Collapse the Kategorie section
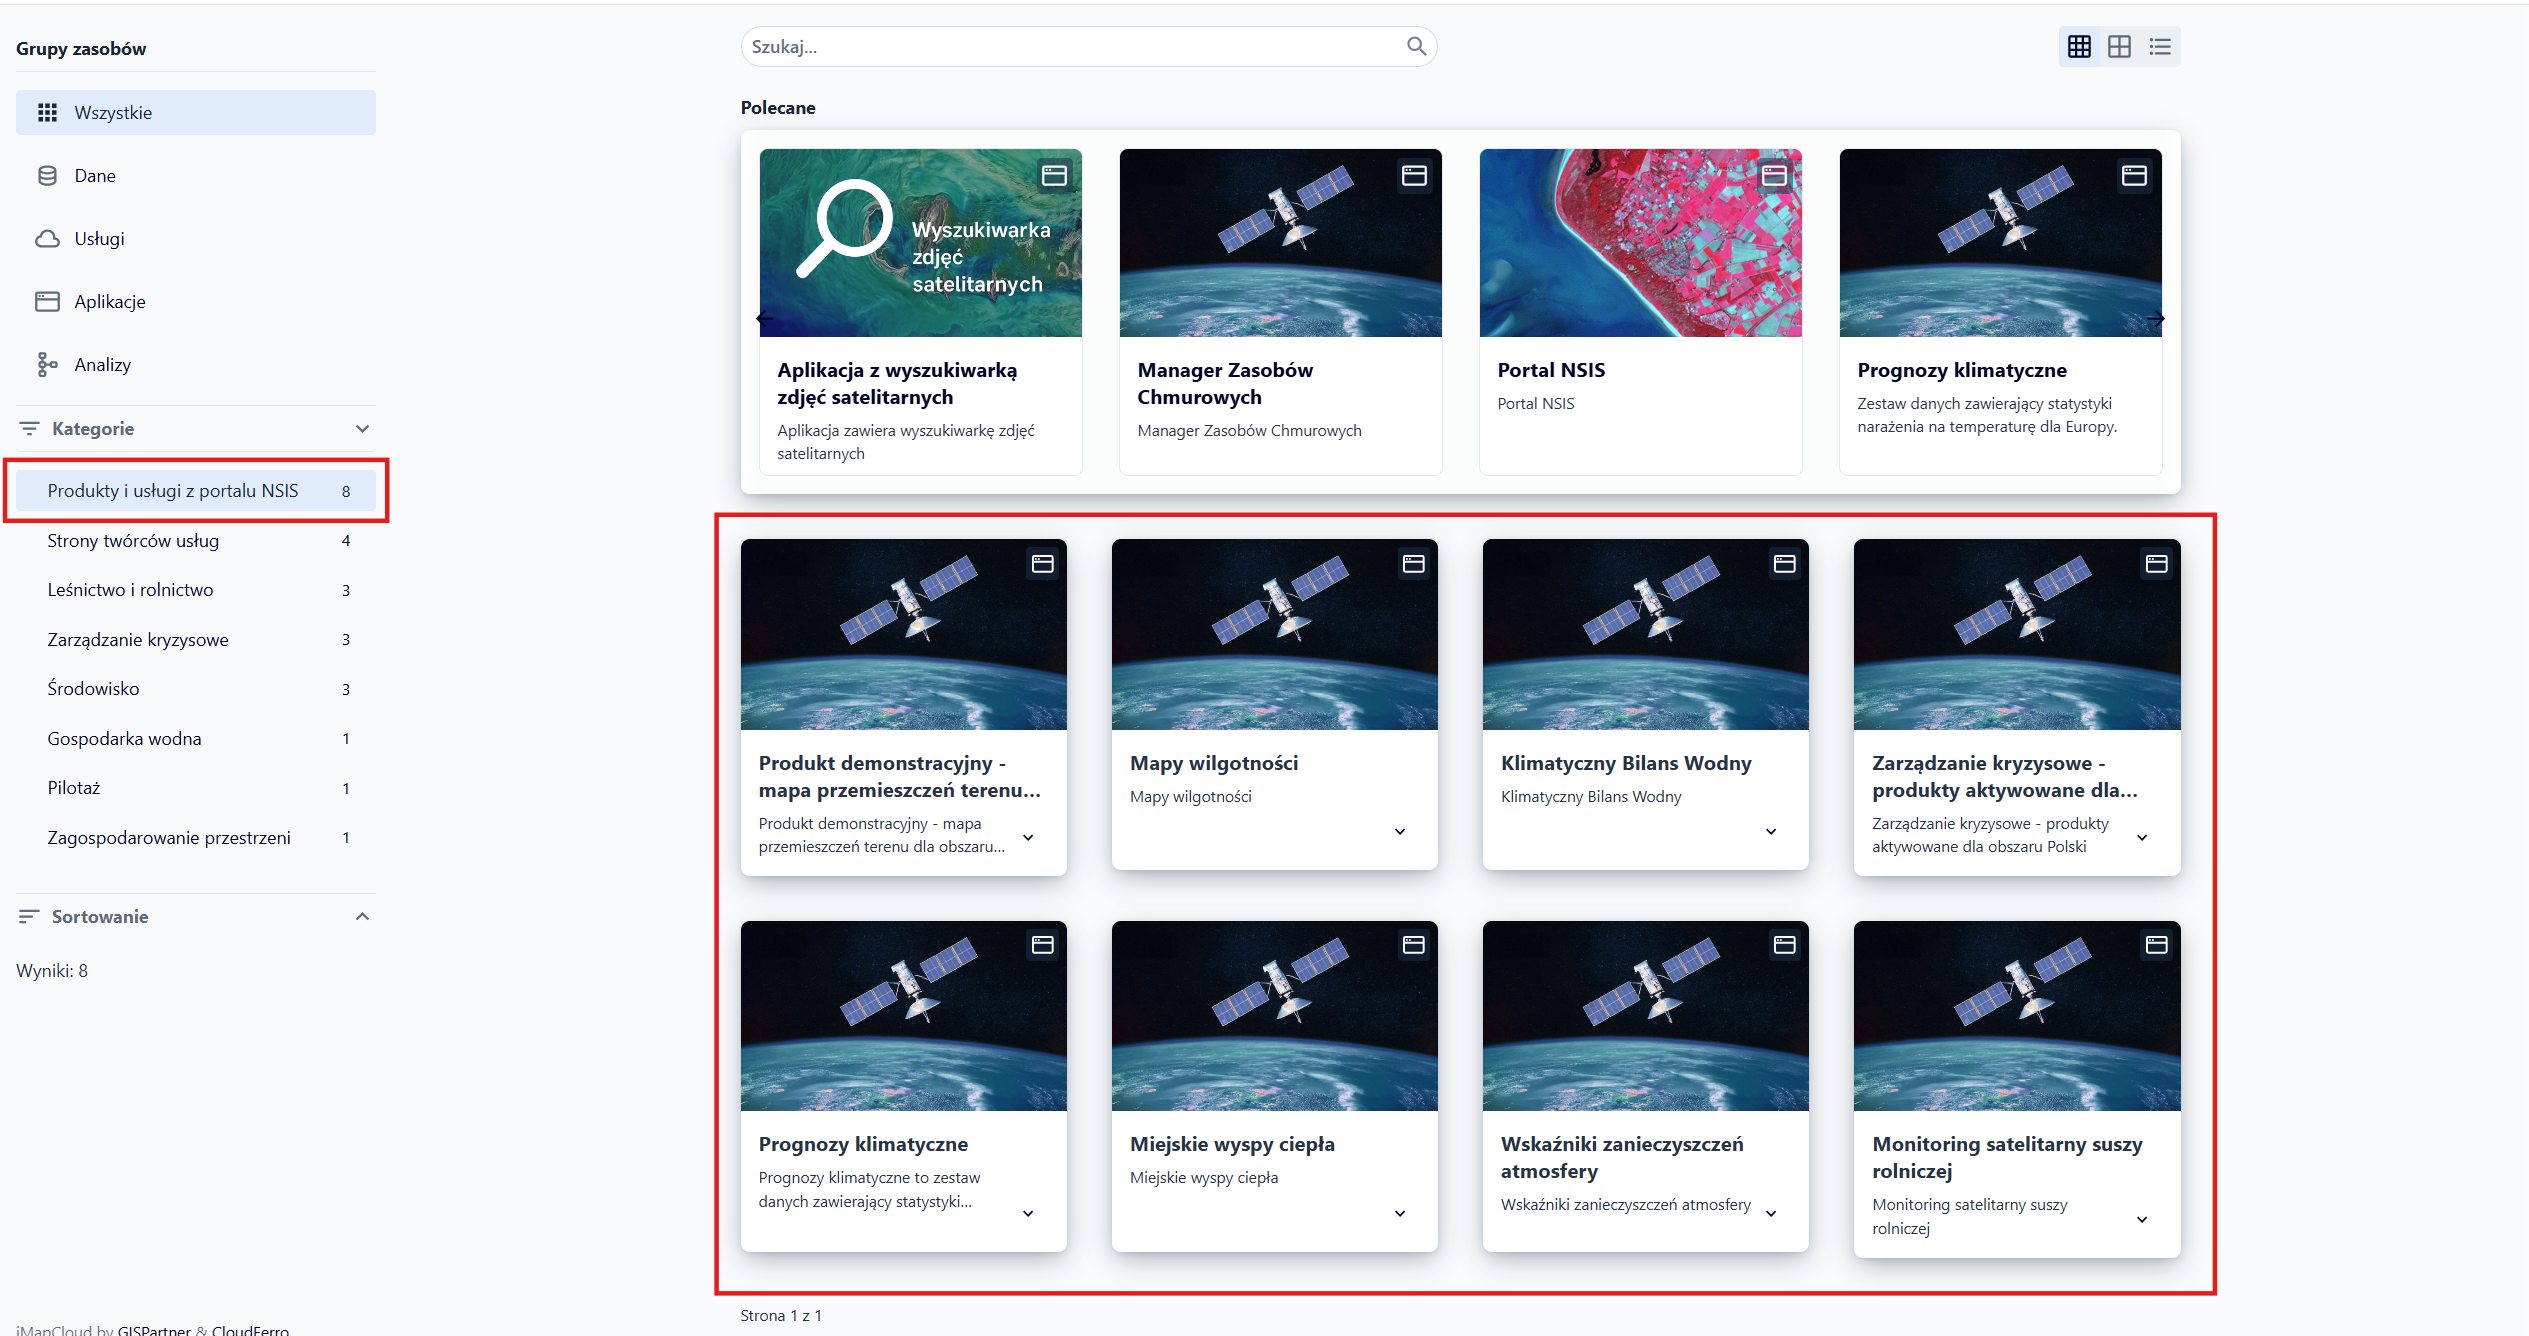This screenshot has height=1336, width=2529. [362, 429]
